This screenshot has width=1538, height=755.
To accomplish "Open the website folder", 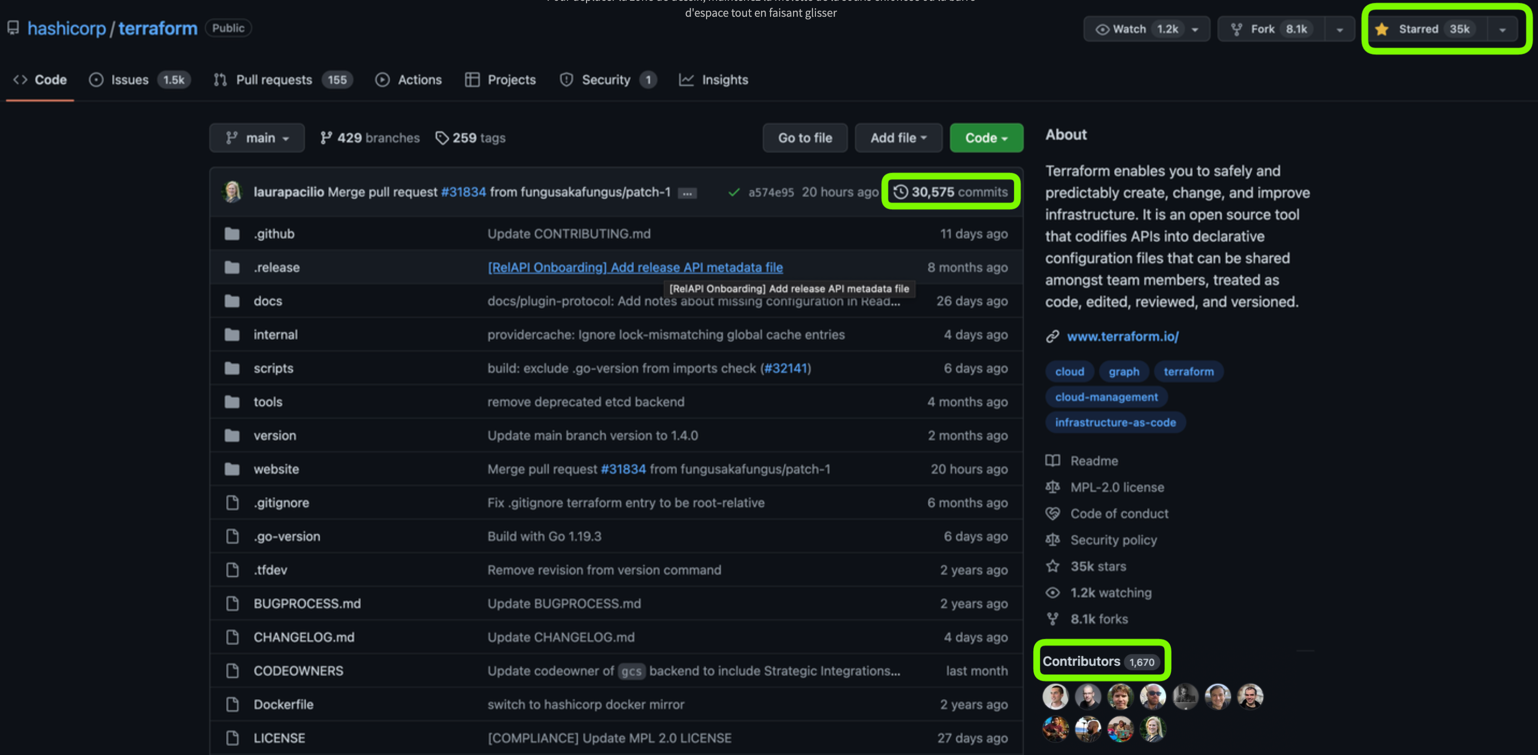I will click(276, 469).
